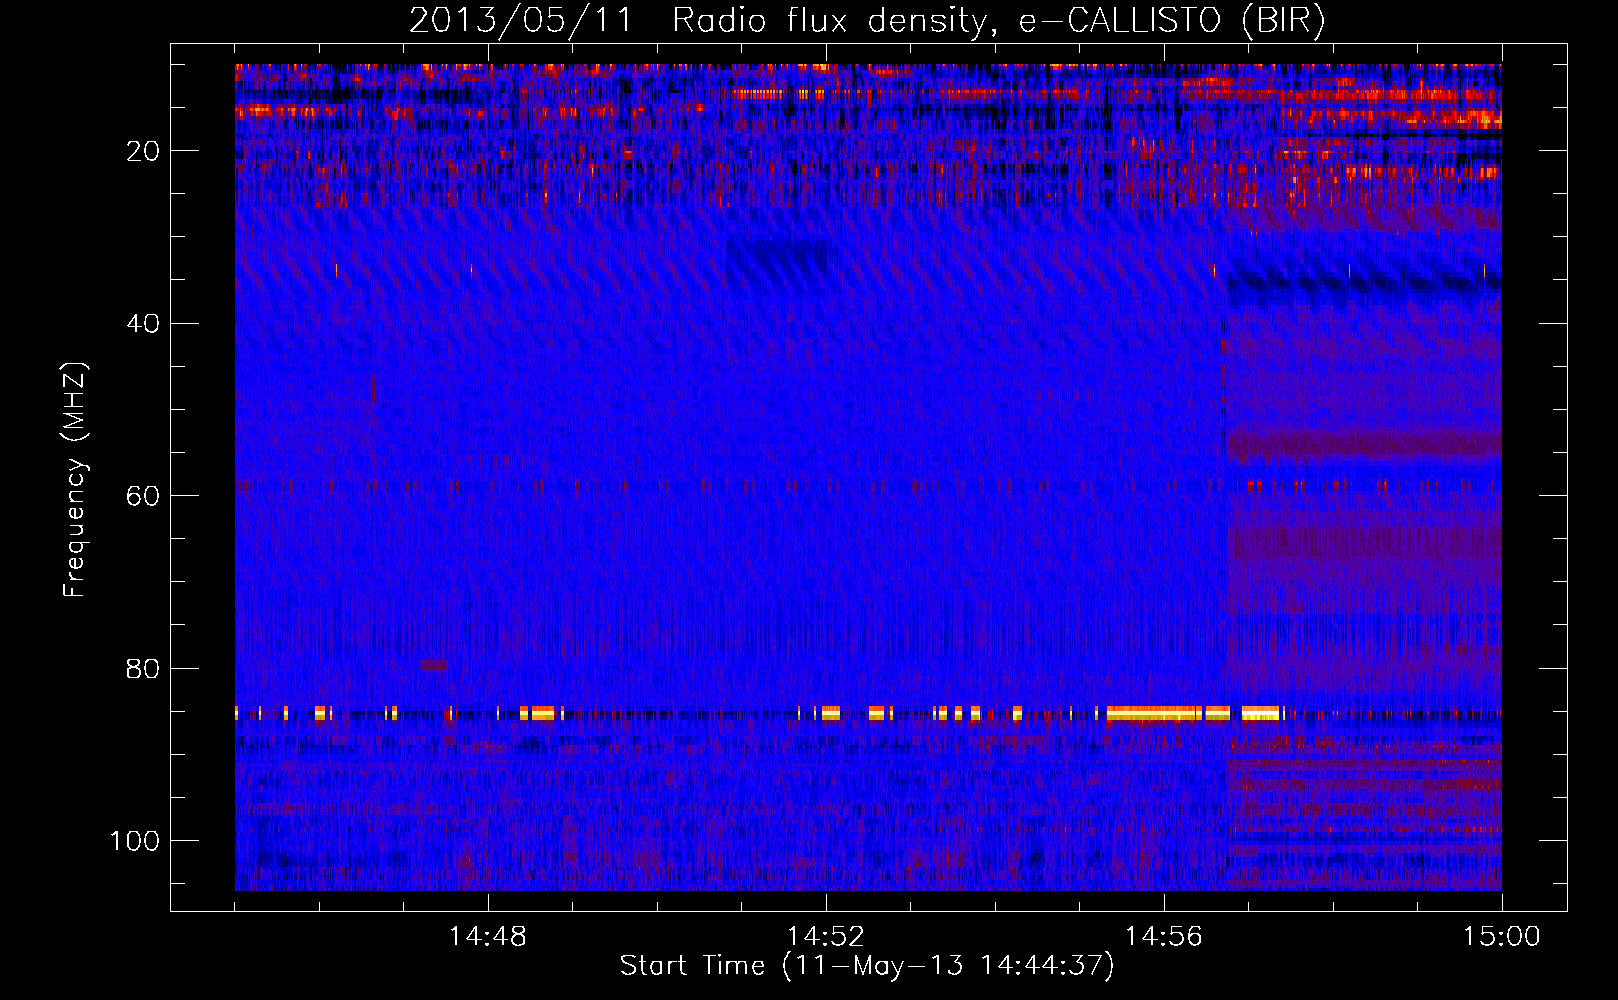This screenshot has height=1000, width=1618.
Task: Click the date '2013/05/11' in the title
Action: point(522,21)
